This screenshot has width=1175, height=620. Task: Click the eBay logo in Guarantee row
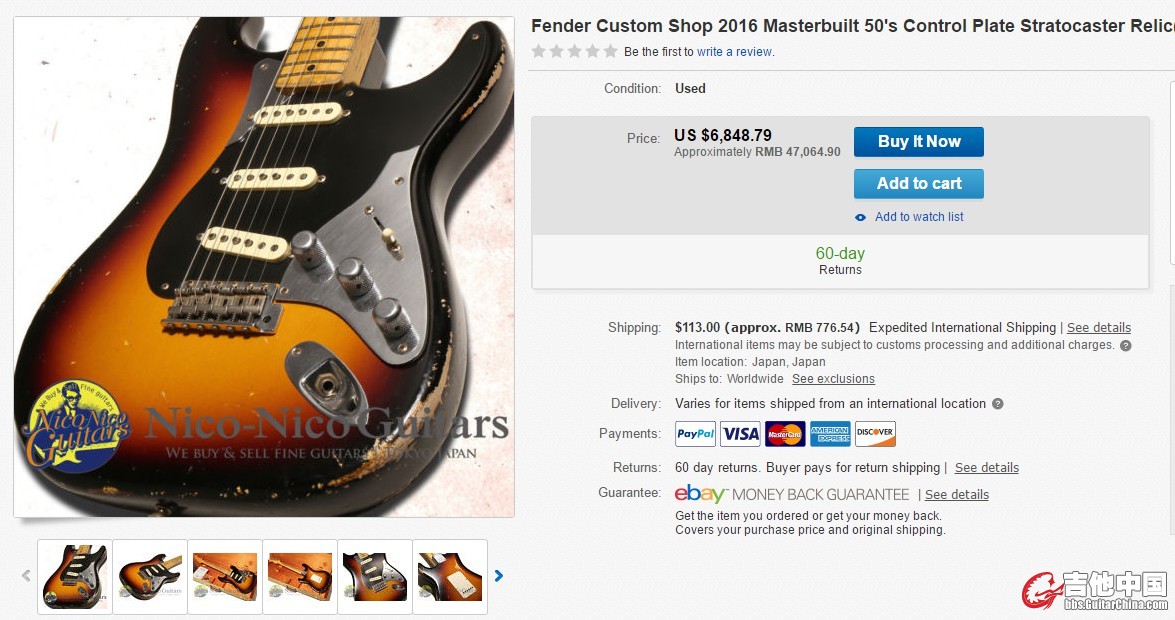(x=699, y=493)
